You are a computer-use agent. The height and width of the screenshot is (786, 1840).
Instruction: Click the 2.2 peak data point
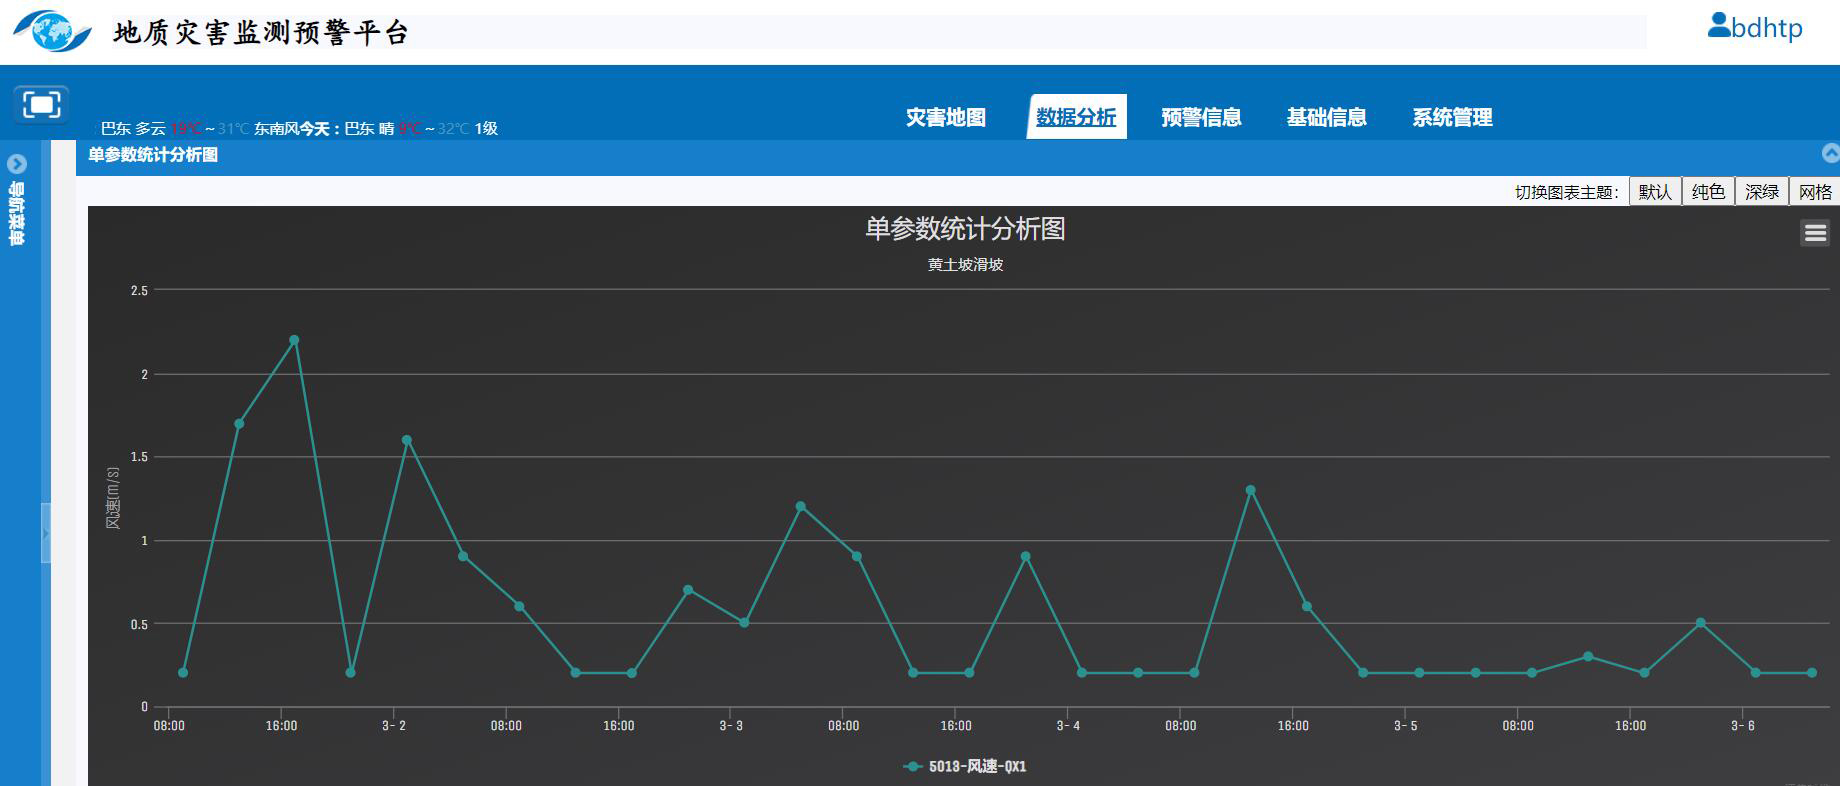(x=294, y=340)
